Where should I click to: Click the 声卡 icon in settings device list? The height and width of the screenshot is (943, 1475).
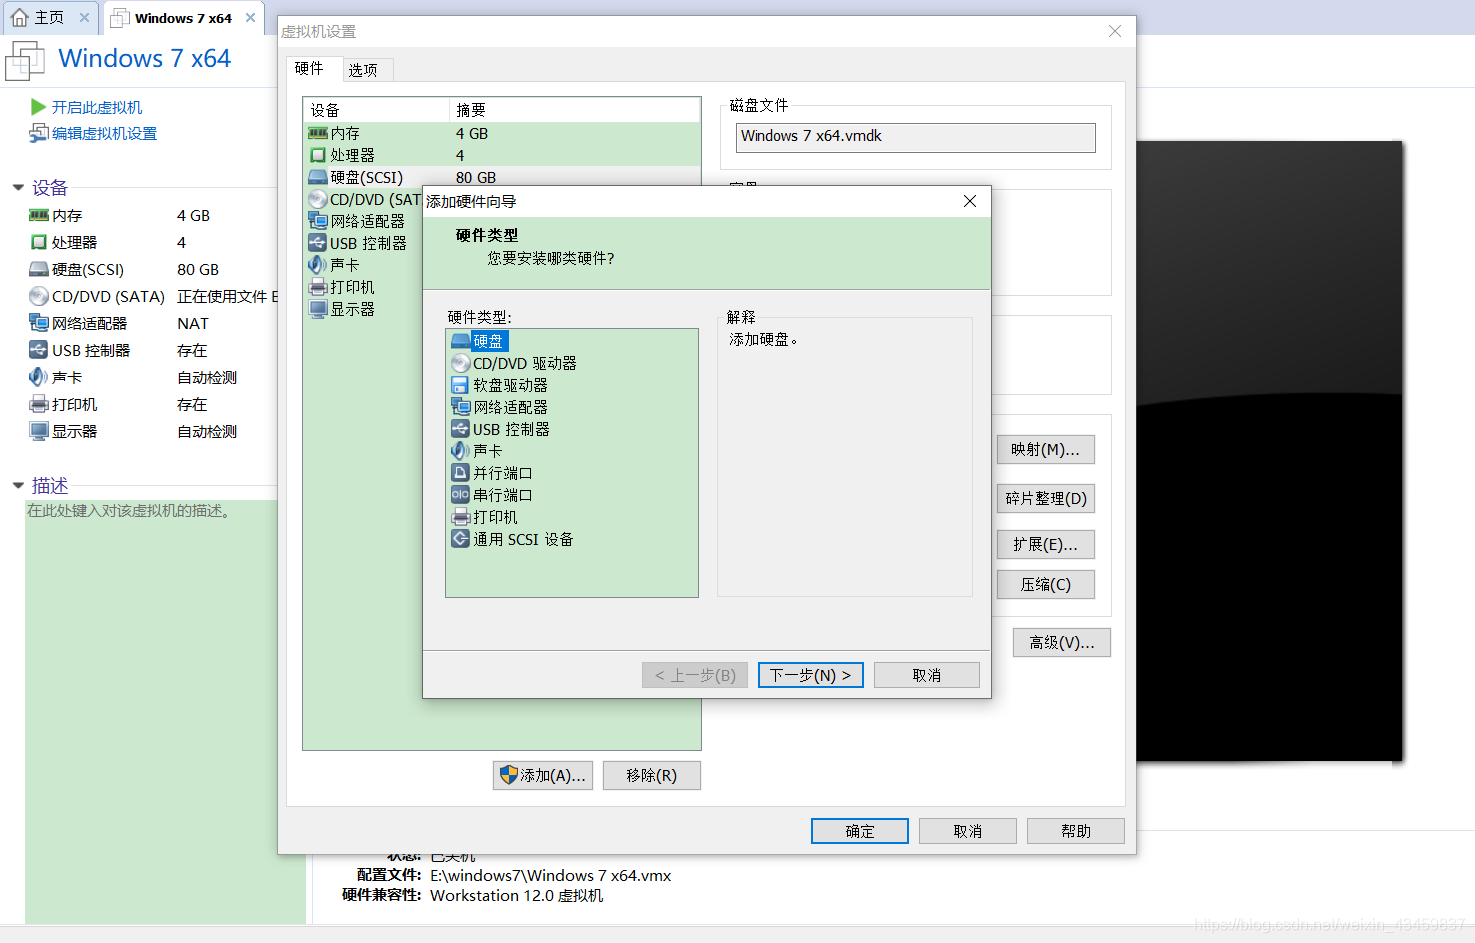[x=318, y=265]
